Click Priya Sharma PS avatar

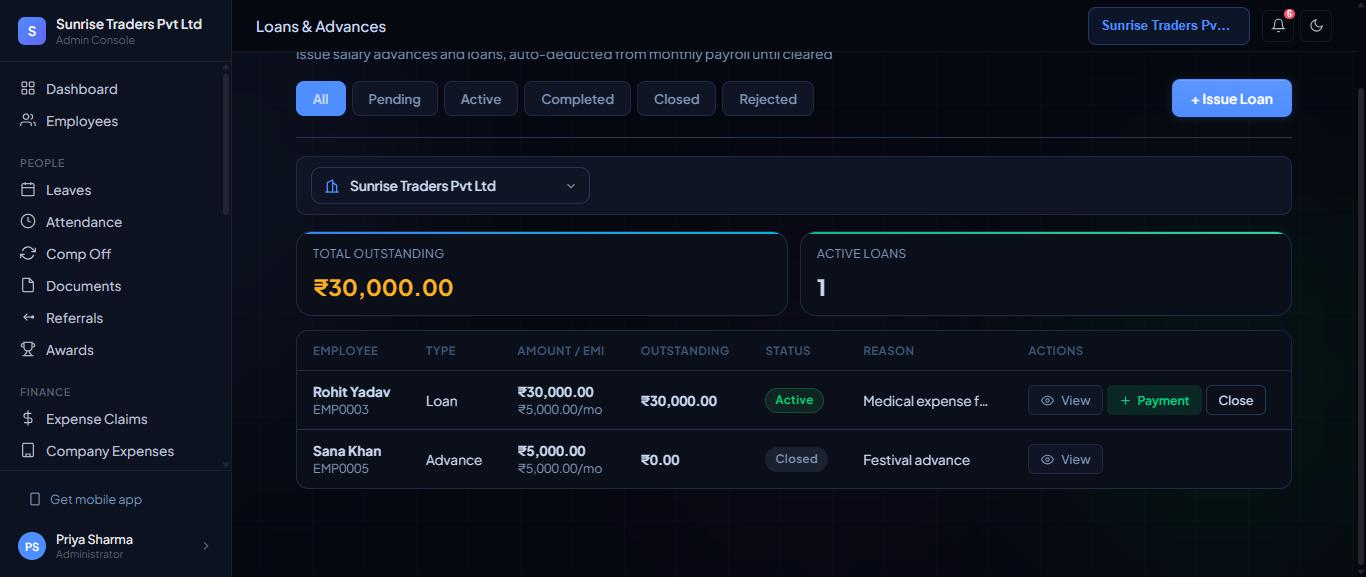tap(32, 546)
